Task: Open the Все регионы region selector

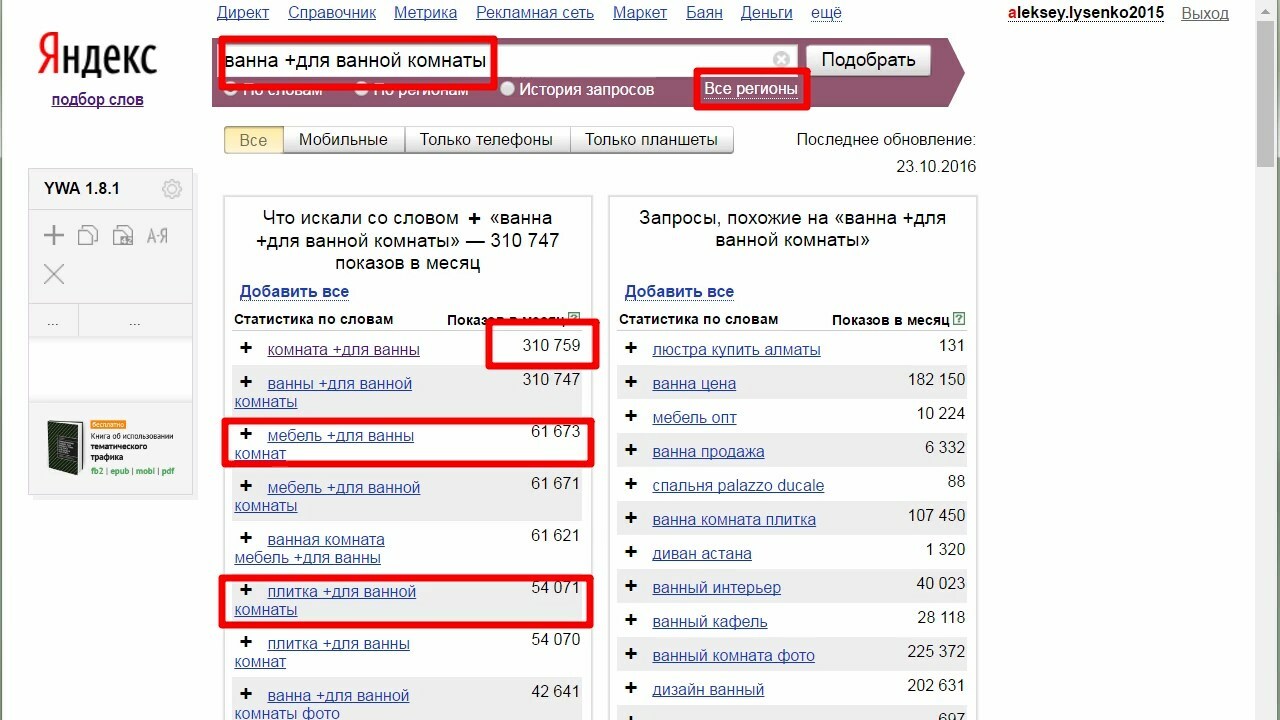Action: [751, 89]
